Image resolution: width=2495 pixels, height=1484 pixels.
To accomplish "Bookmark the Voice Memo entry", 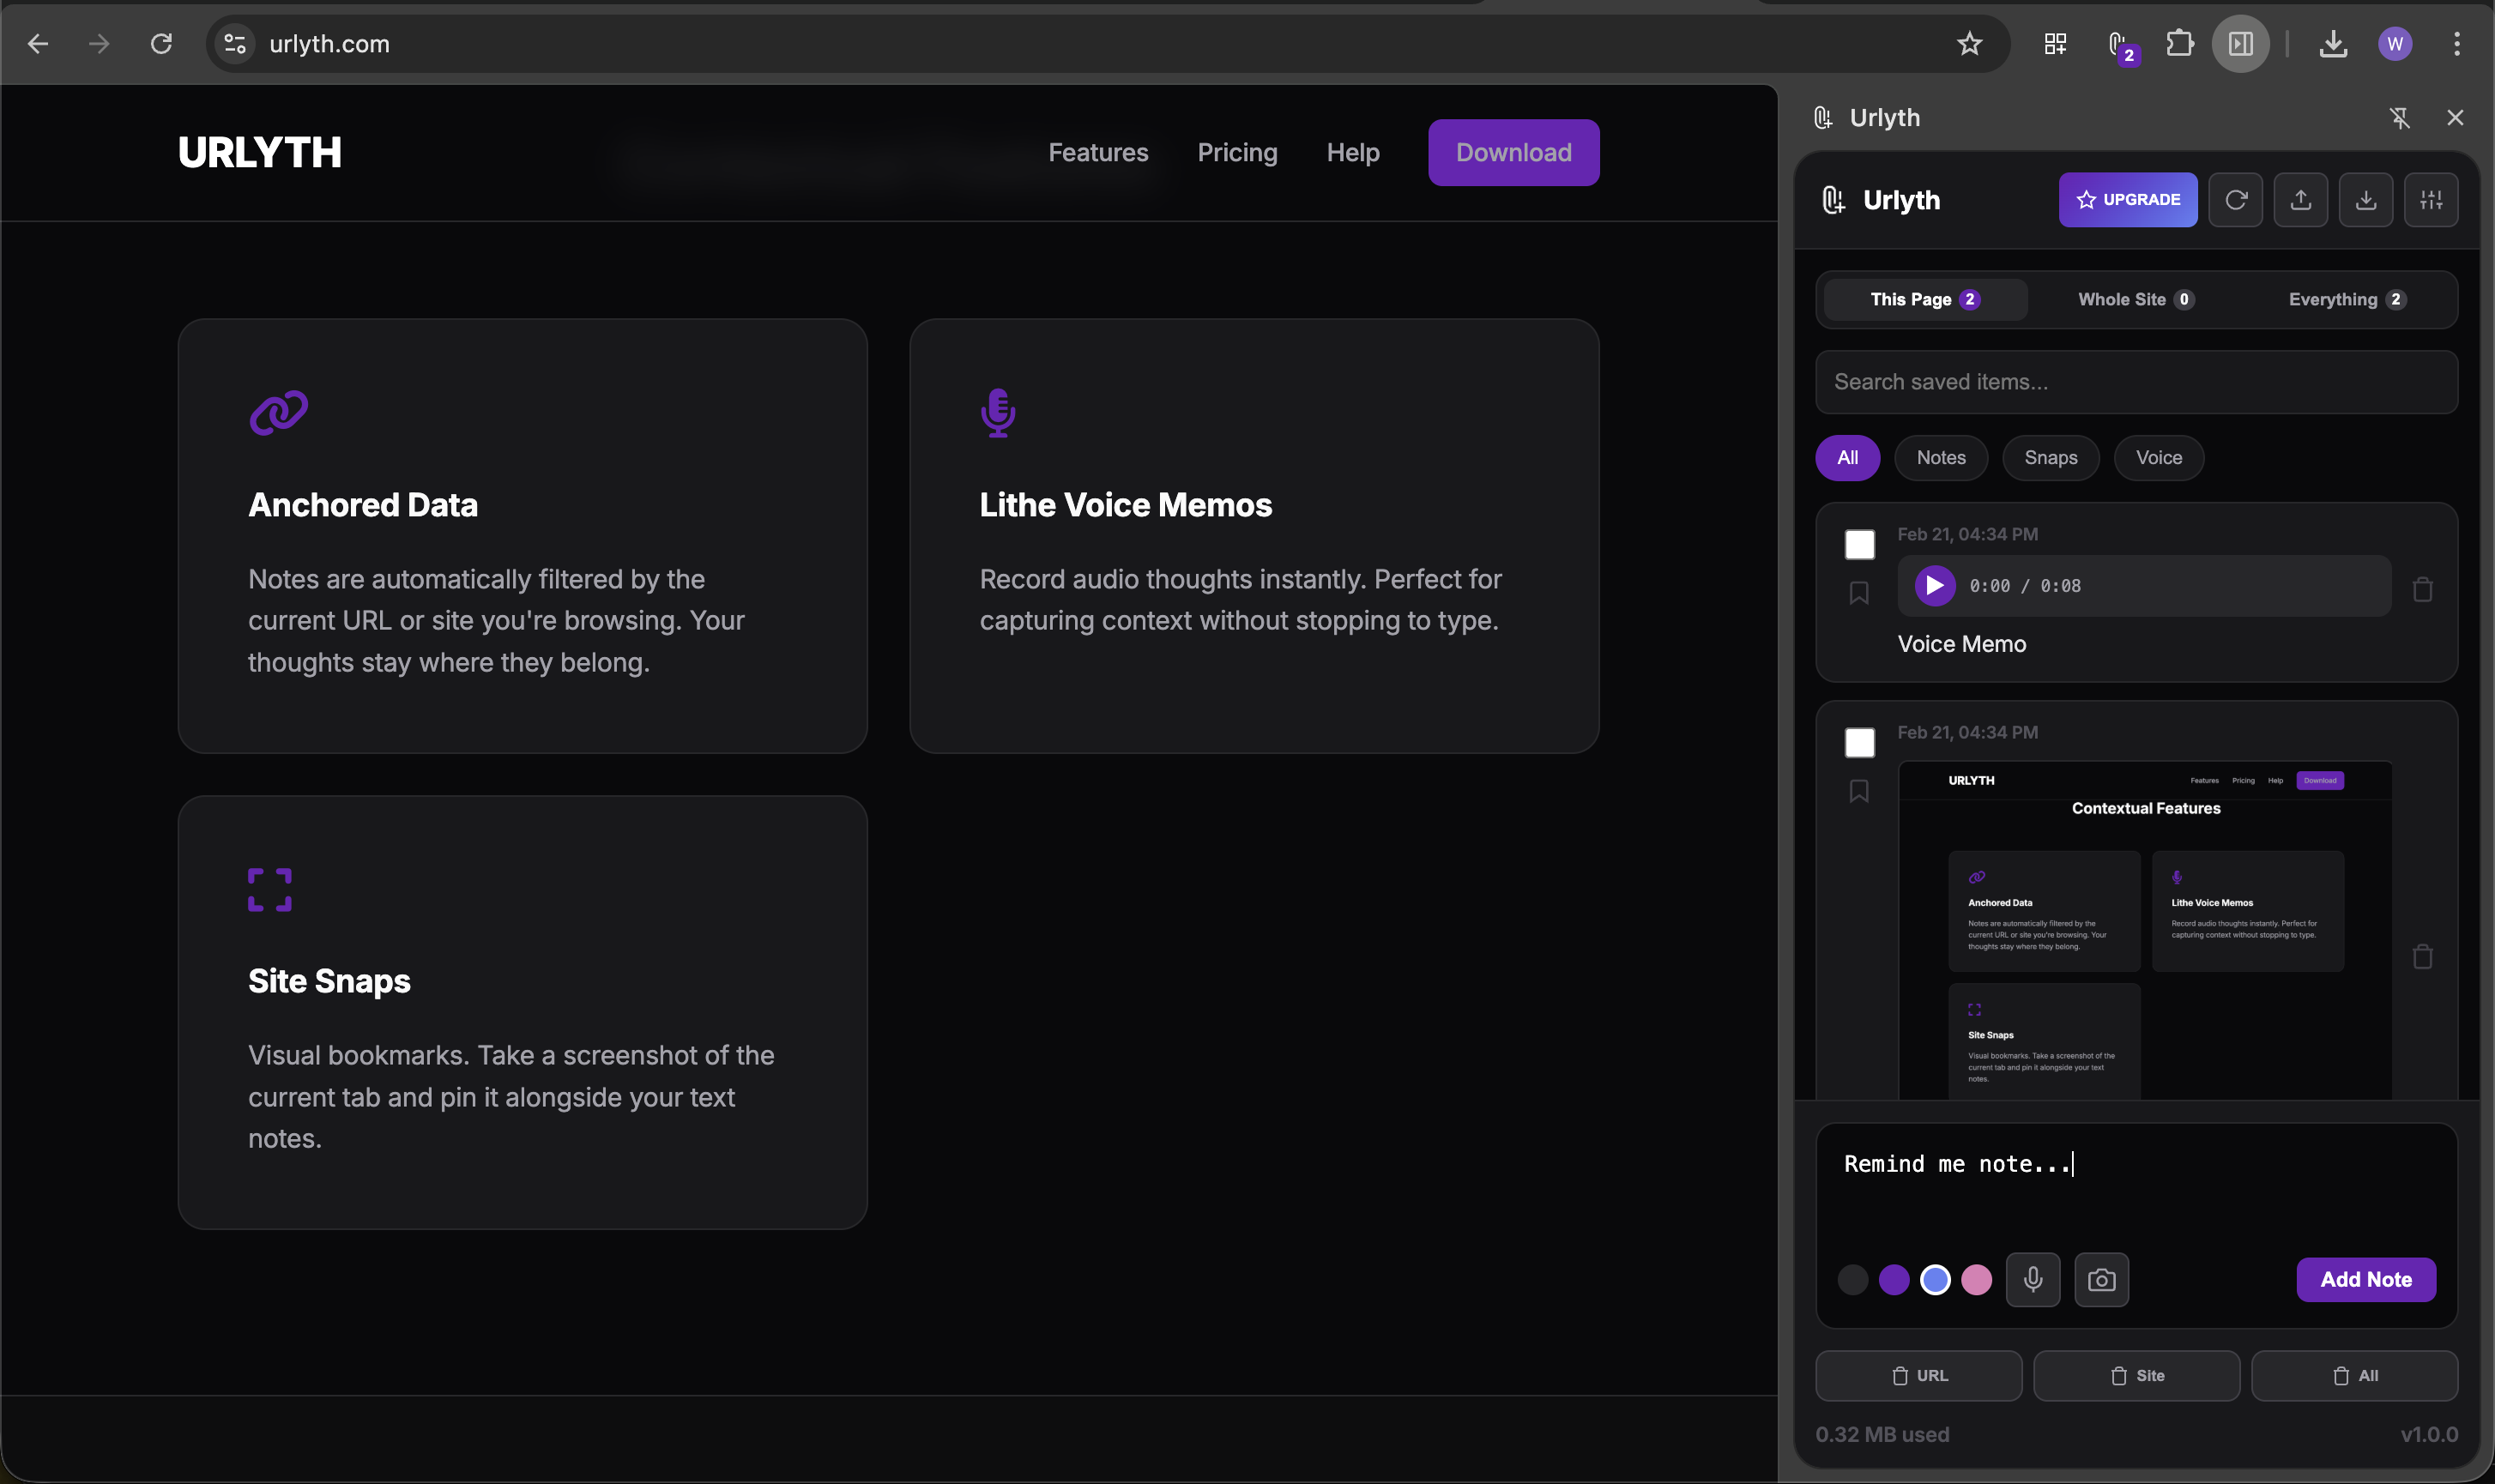I will [1858, 592].
